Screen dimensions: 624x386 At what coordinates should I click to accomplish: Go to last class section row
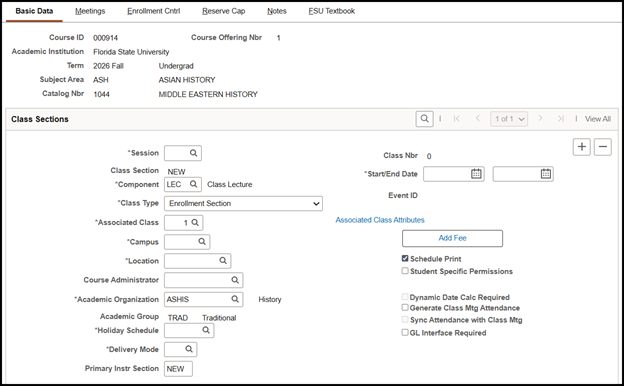(561, 119)
